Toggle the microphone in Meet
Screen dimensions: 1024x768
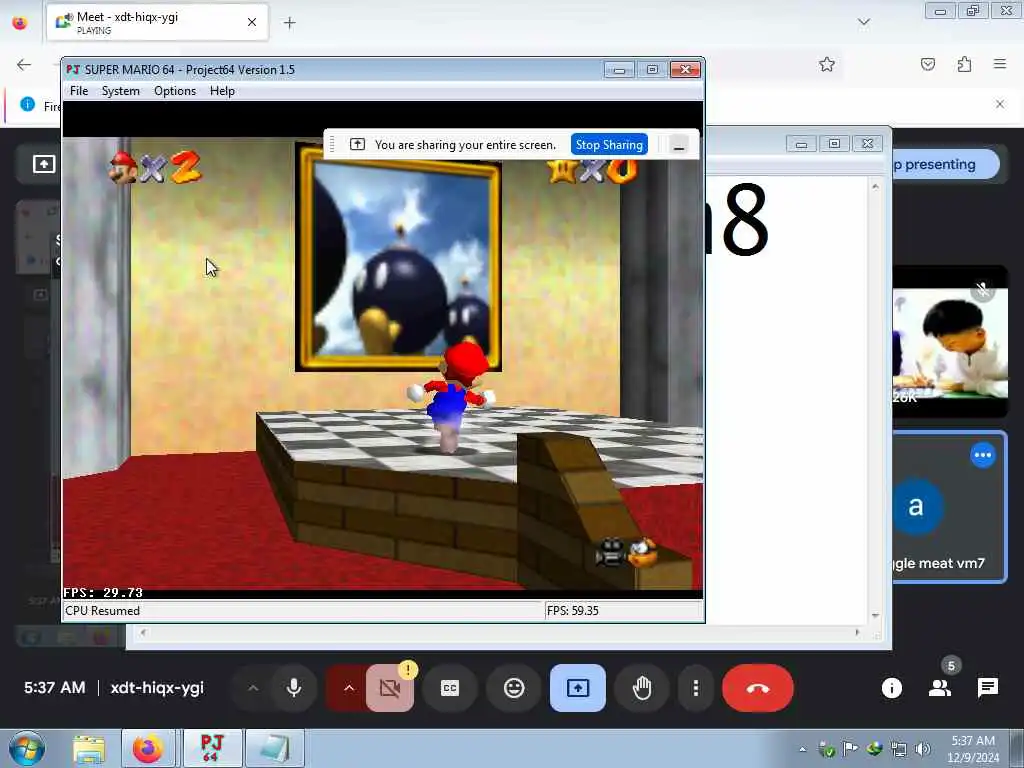pos(294,688)
